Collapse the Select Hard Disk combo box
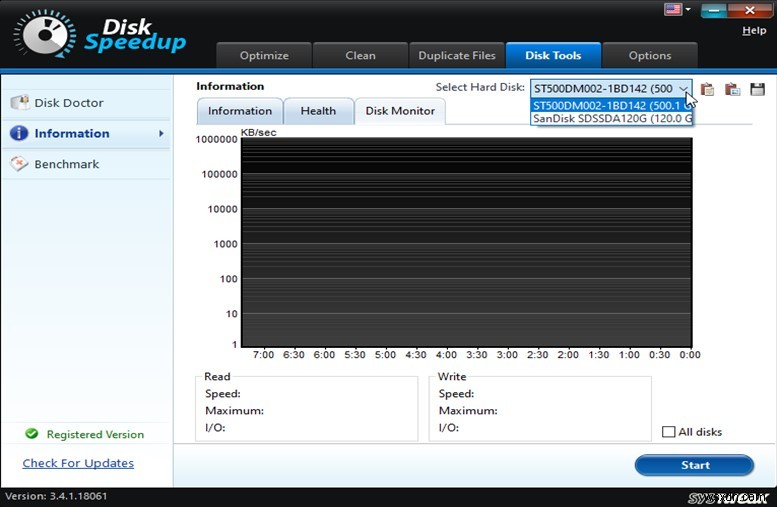777x507 pixels. (611, 89)
